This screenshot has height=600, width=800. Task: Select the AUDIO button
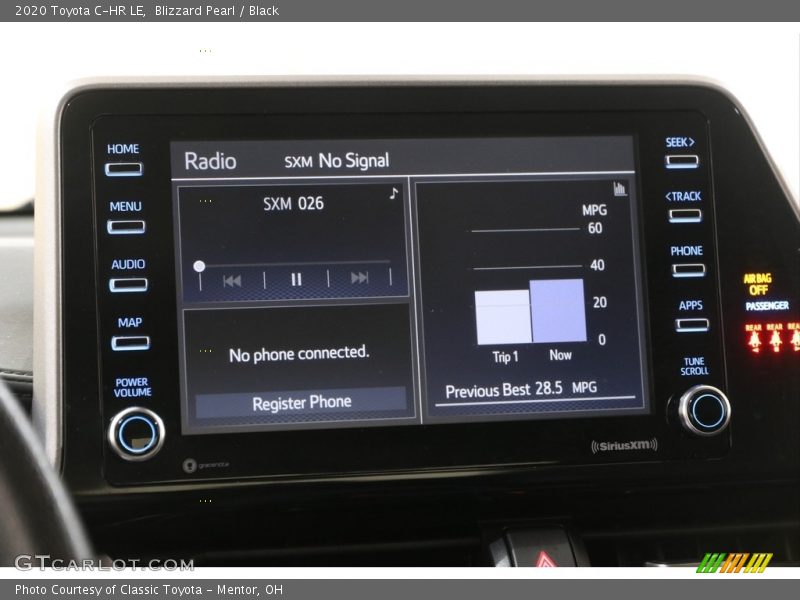[x=128, y=284]
